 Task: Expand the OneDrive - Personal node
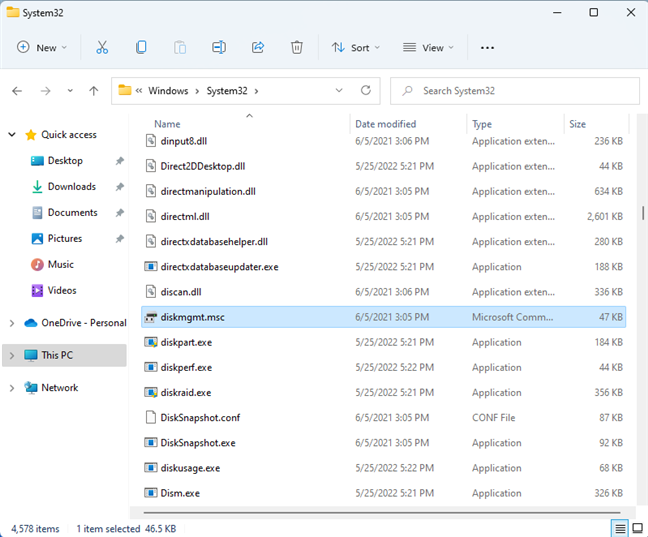pos(12,323)
